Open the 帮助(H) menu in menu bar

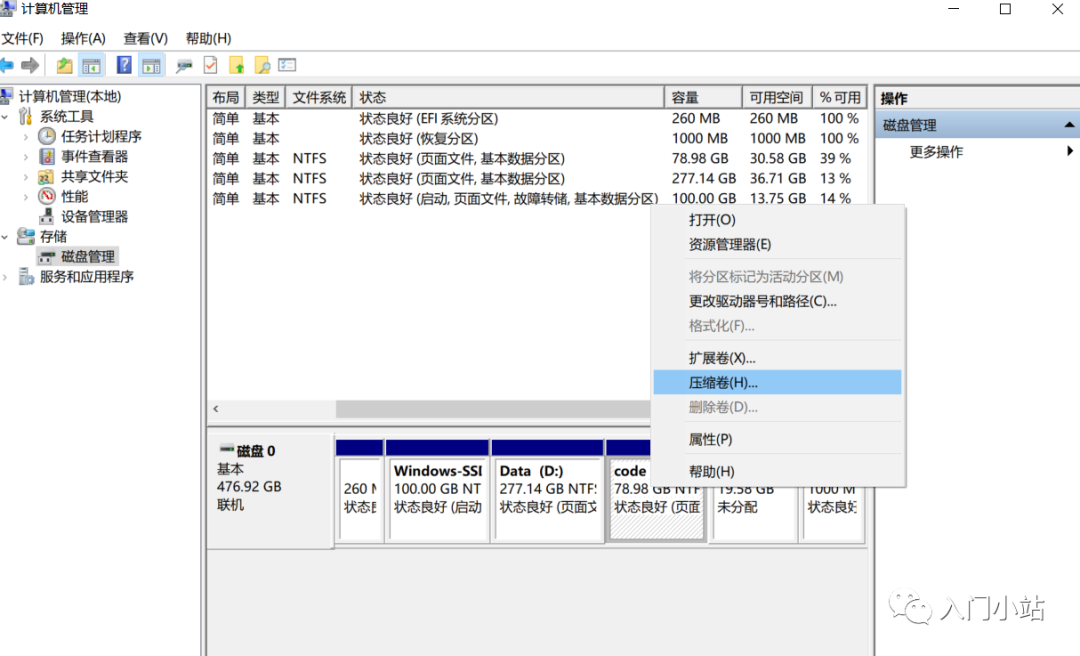click(208, 39)
